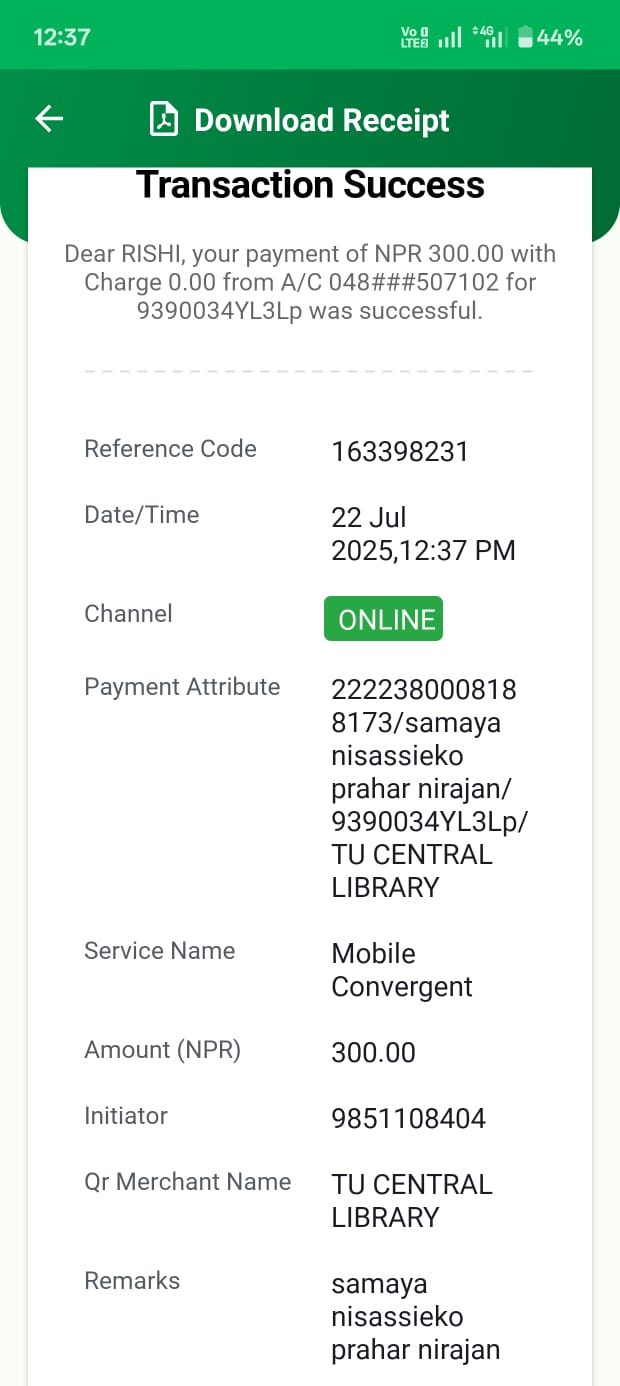
Task: Tap the initiator number 9851108404
Action: pyautogui.click(x=408, y=1118)
